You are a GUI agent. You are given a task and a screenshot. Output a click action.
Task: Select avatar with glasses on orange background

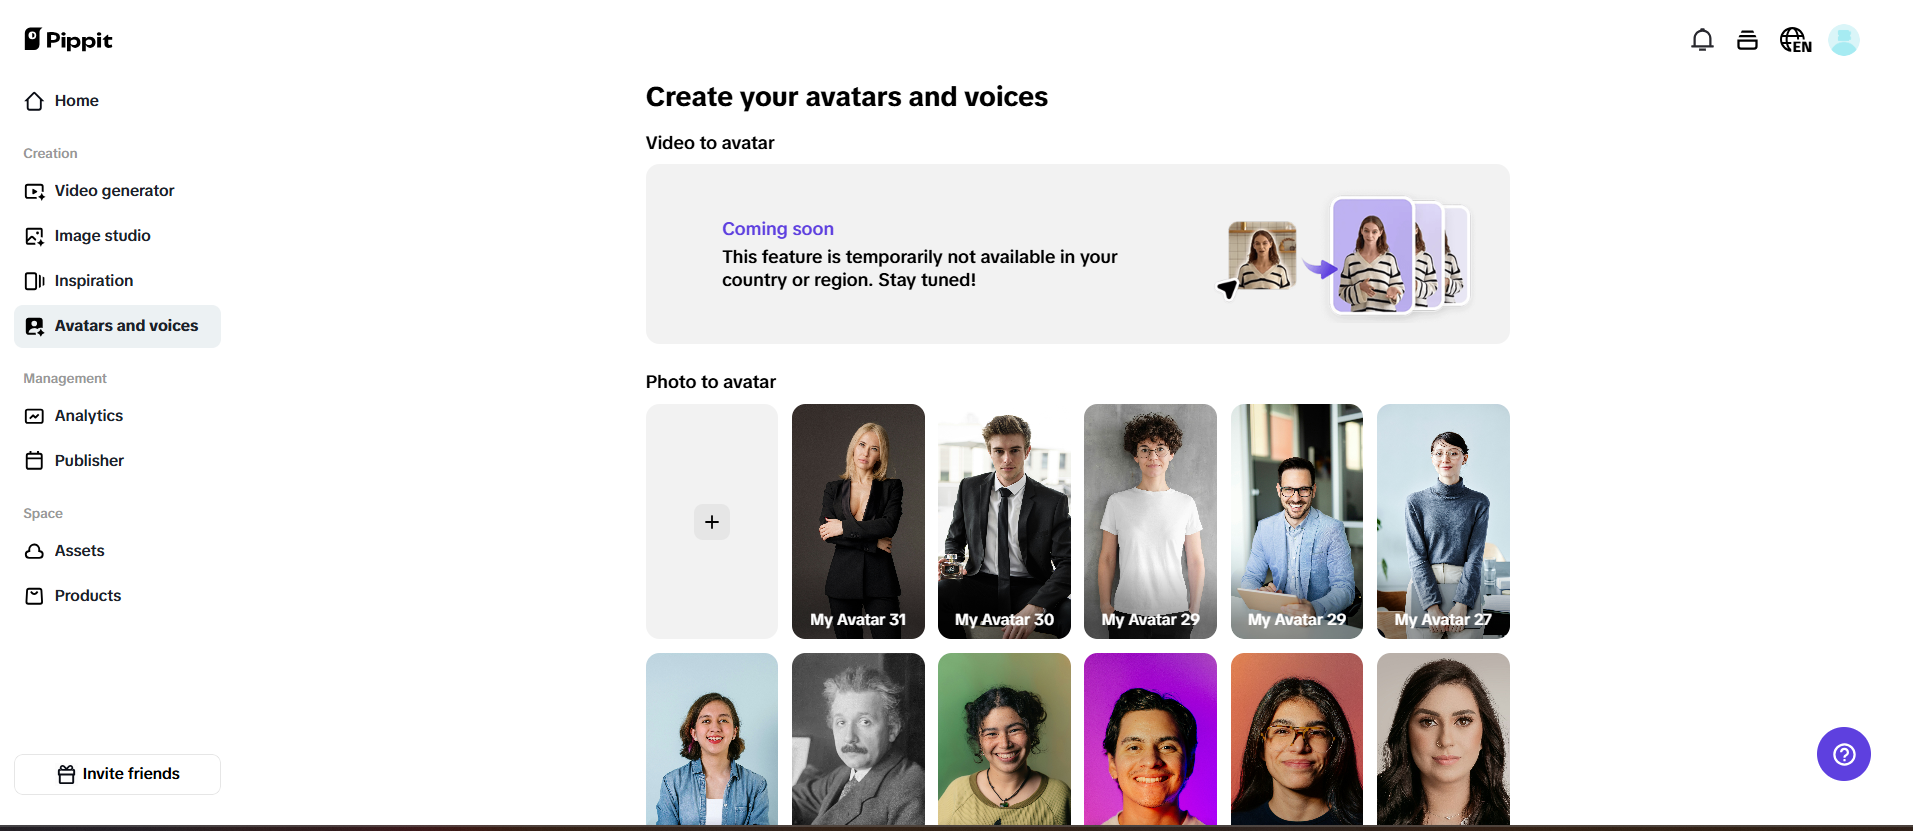(1297, 739)
